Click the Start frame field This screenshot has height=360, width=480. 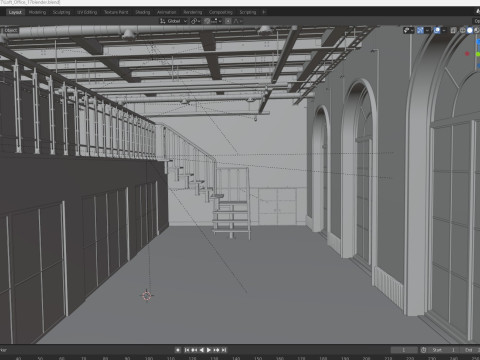coord(444,350)
